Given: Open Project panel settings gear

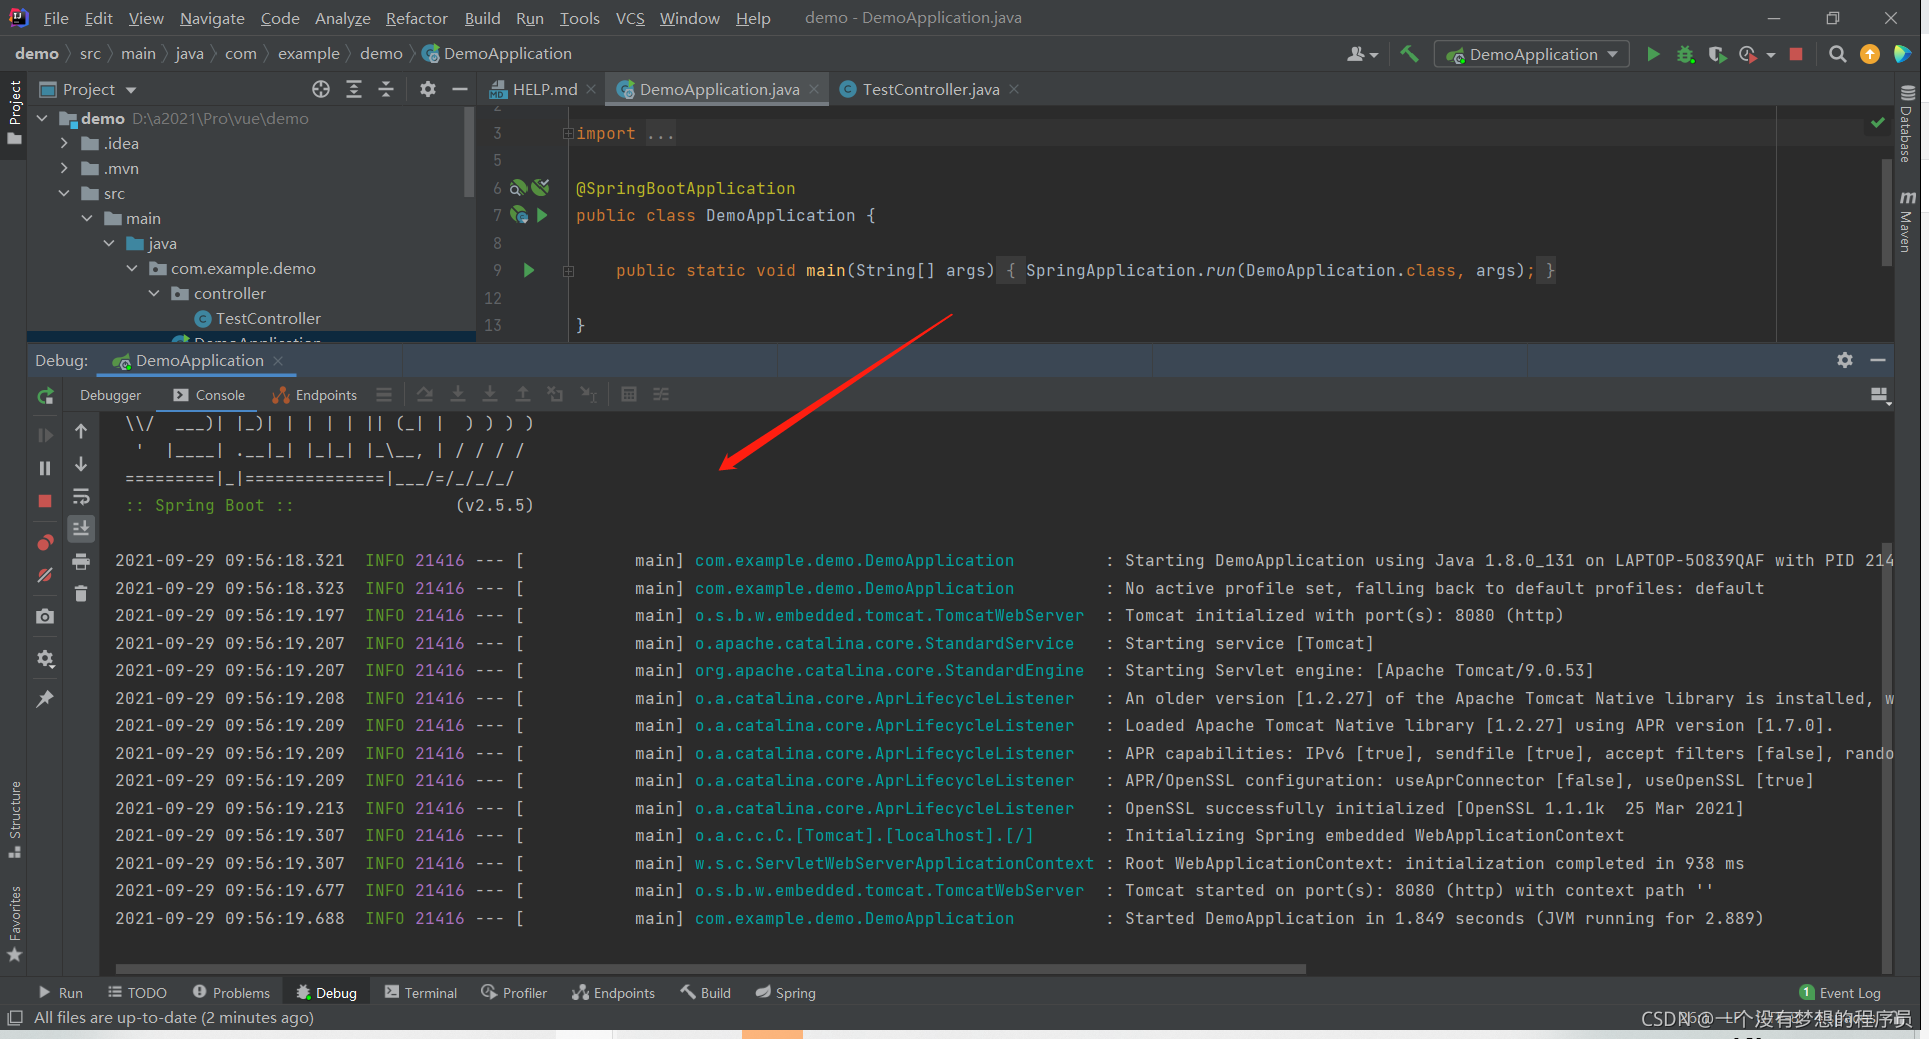Looking at the screenshot, I should point(428,89).
